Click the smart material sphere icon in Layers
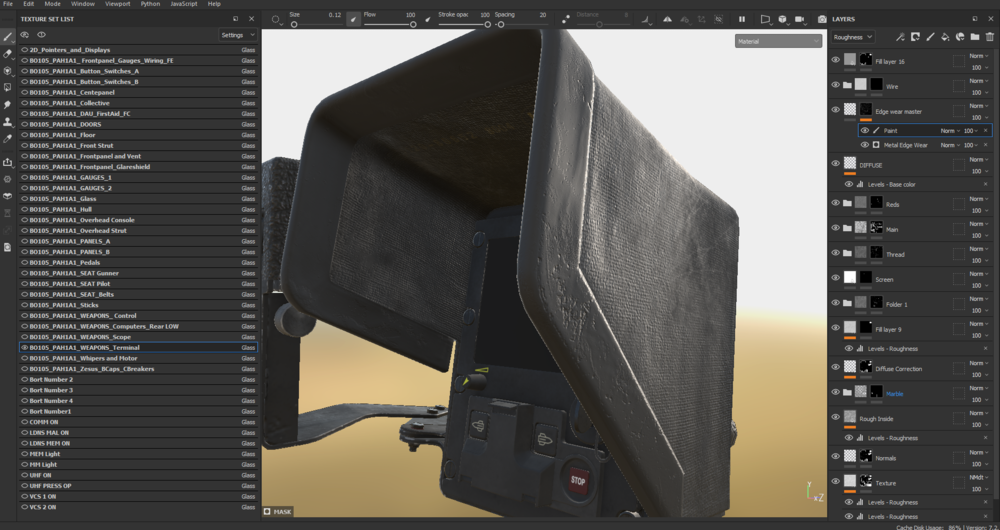The image size is (1000, 530). point(960,37)
